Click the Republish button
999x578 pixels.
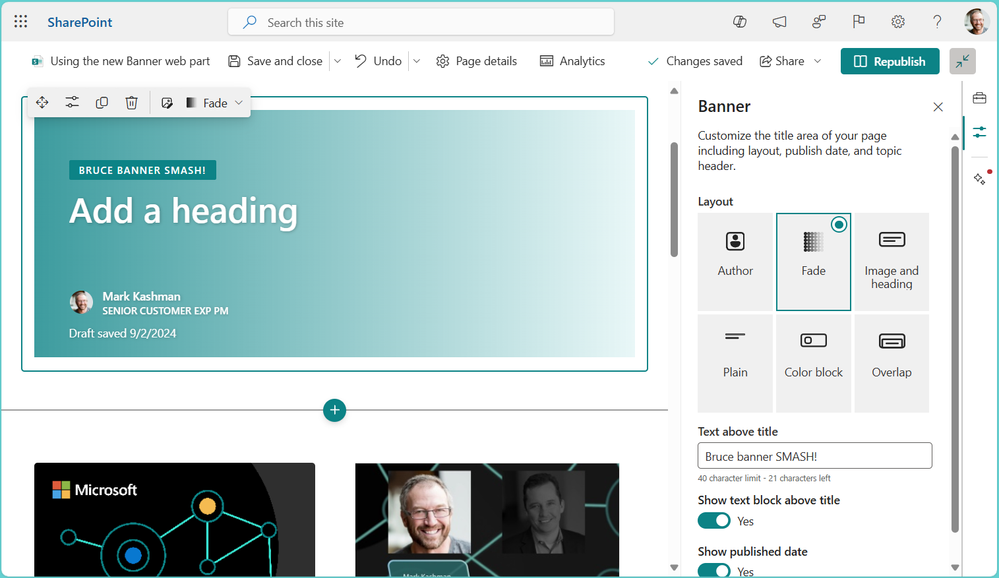[x=889, y=61]
